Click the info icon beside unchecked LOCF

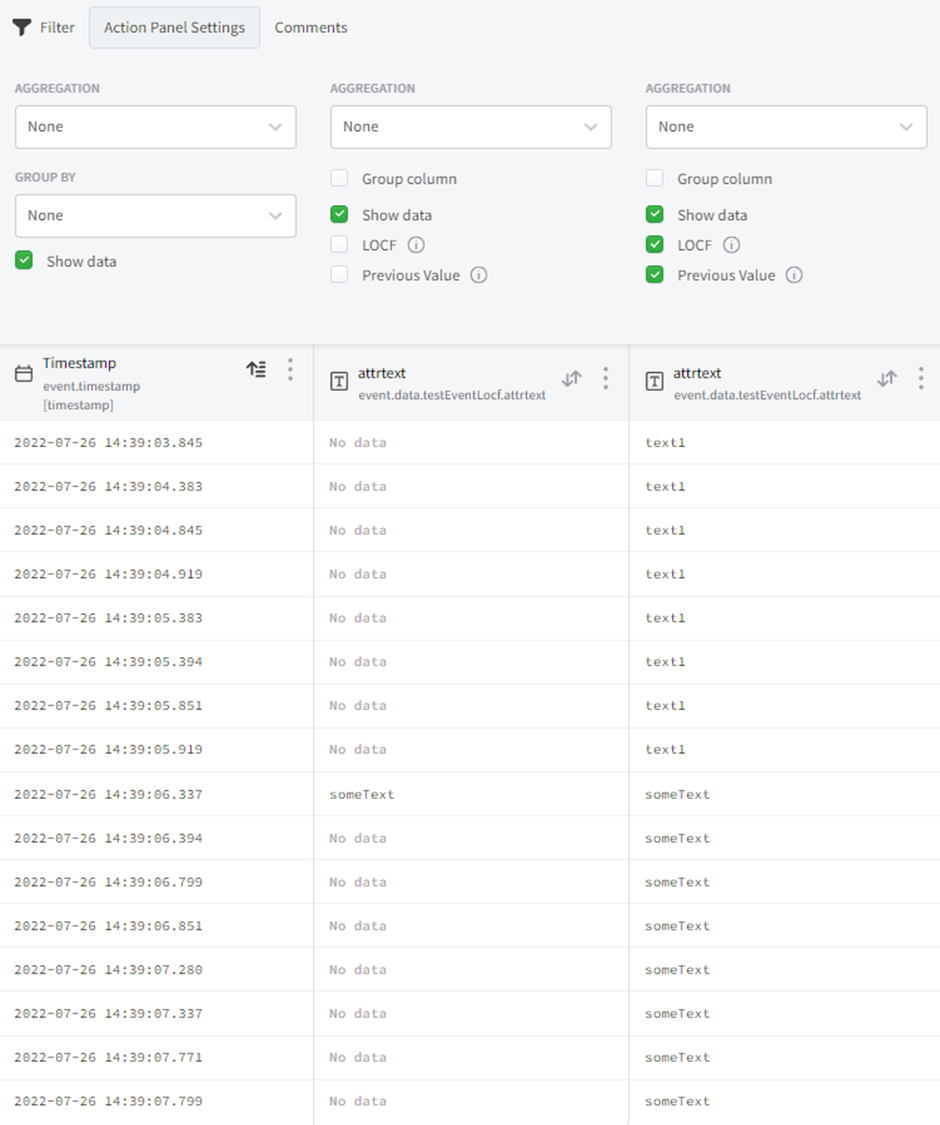coord(416,245)
